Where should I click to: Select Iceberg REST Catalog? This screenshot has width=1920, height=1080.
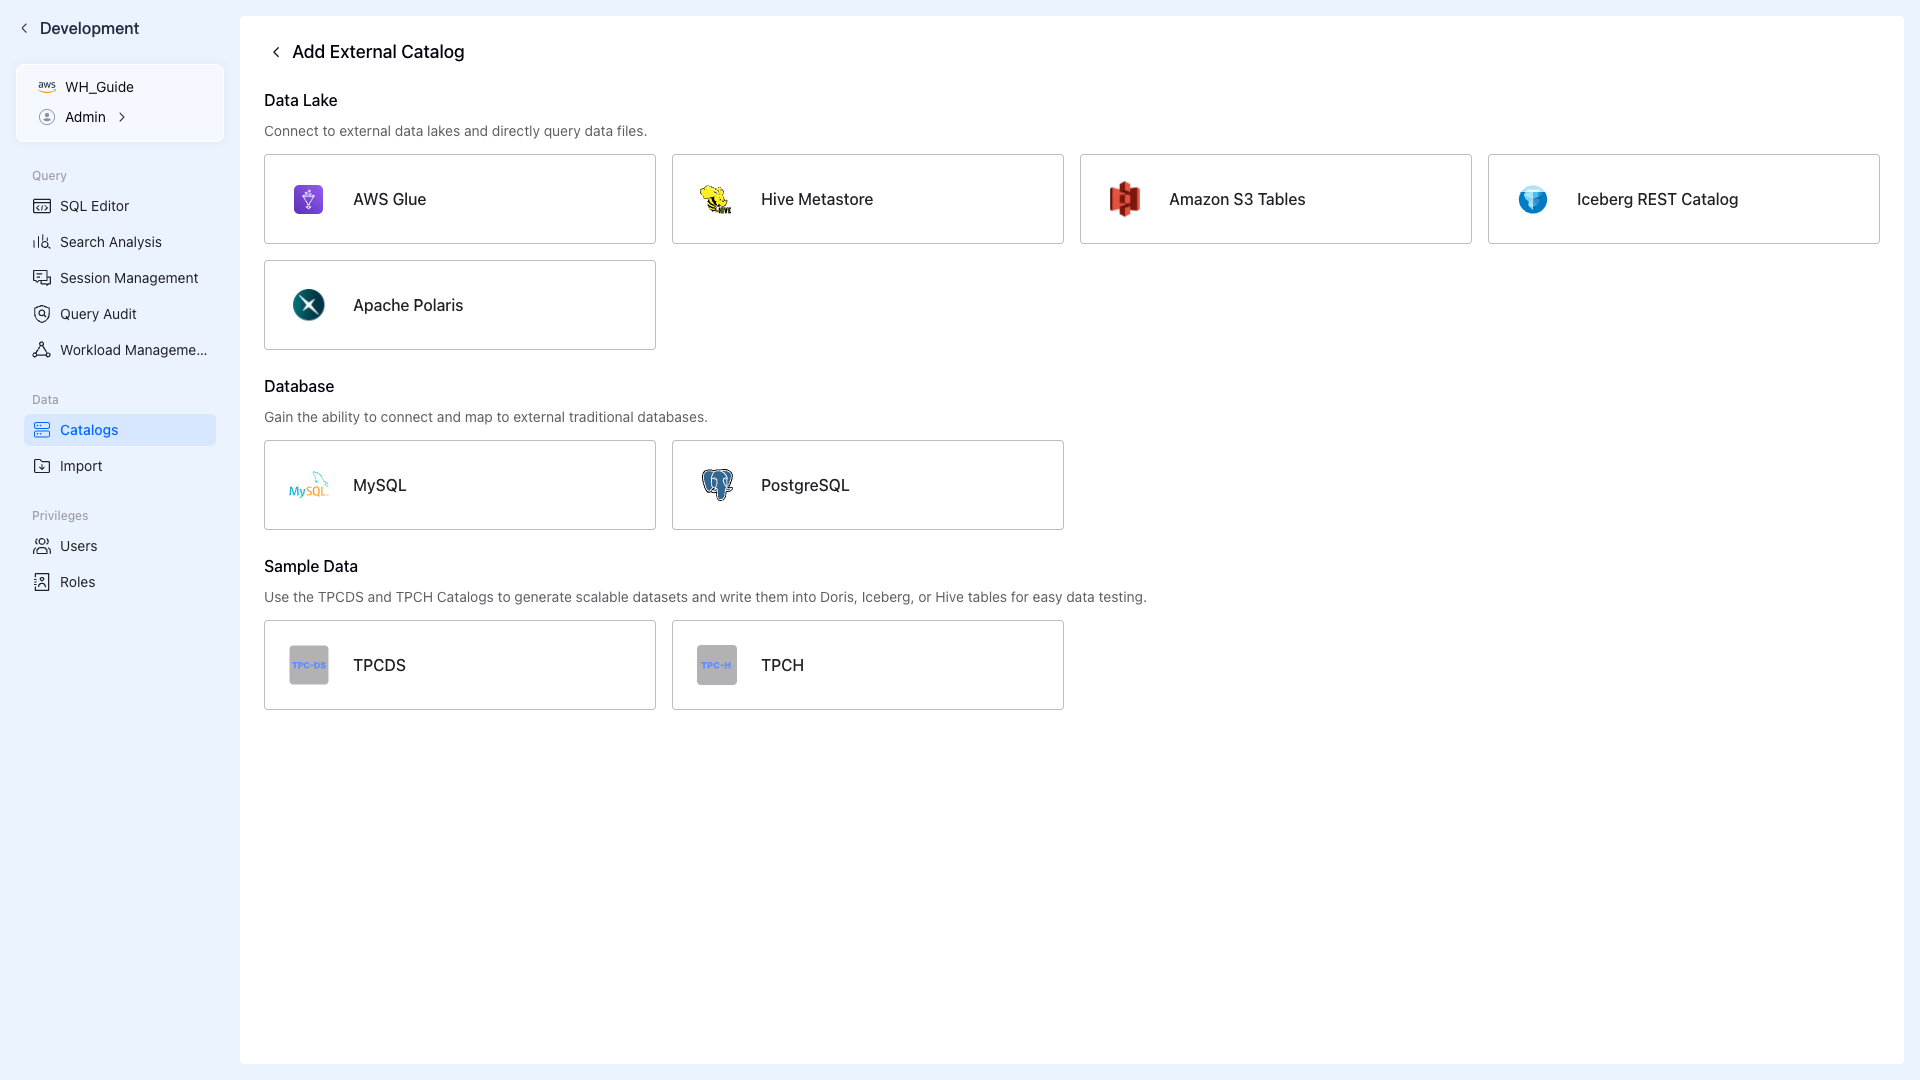pos(1683,199)
